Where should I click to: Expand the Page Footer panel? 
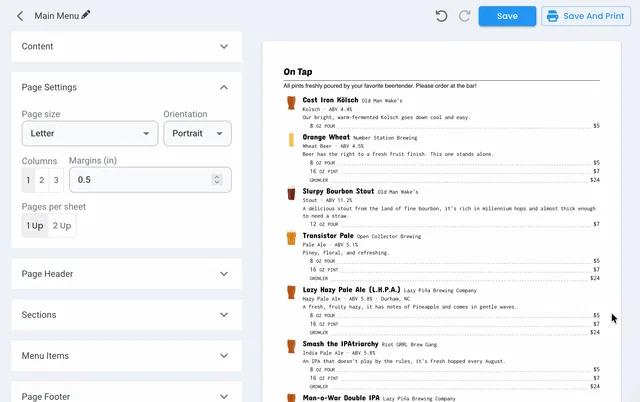[x=127, y=394]
